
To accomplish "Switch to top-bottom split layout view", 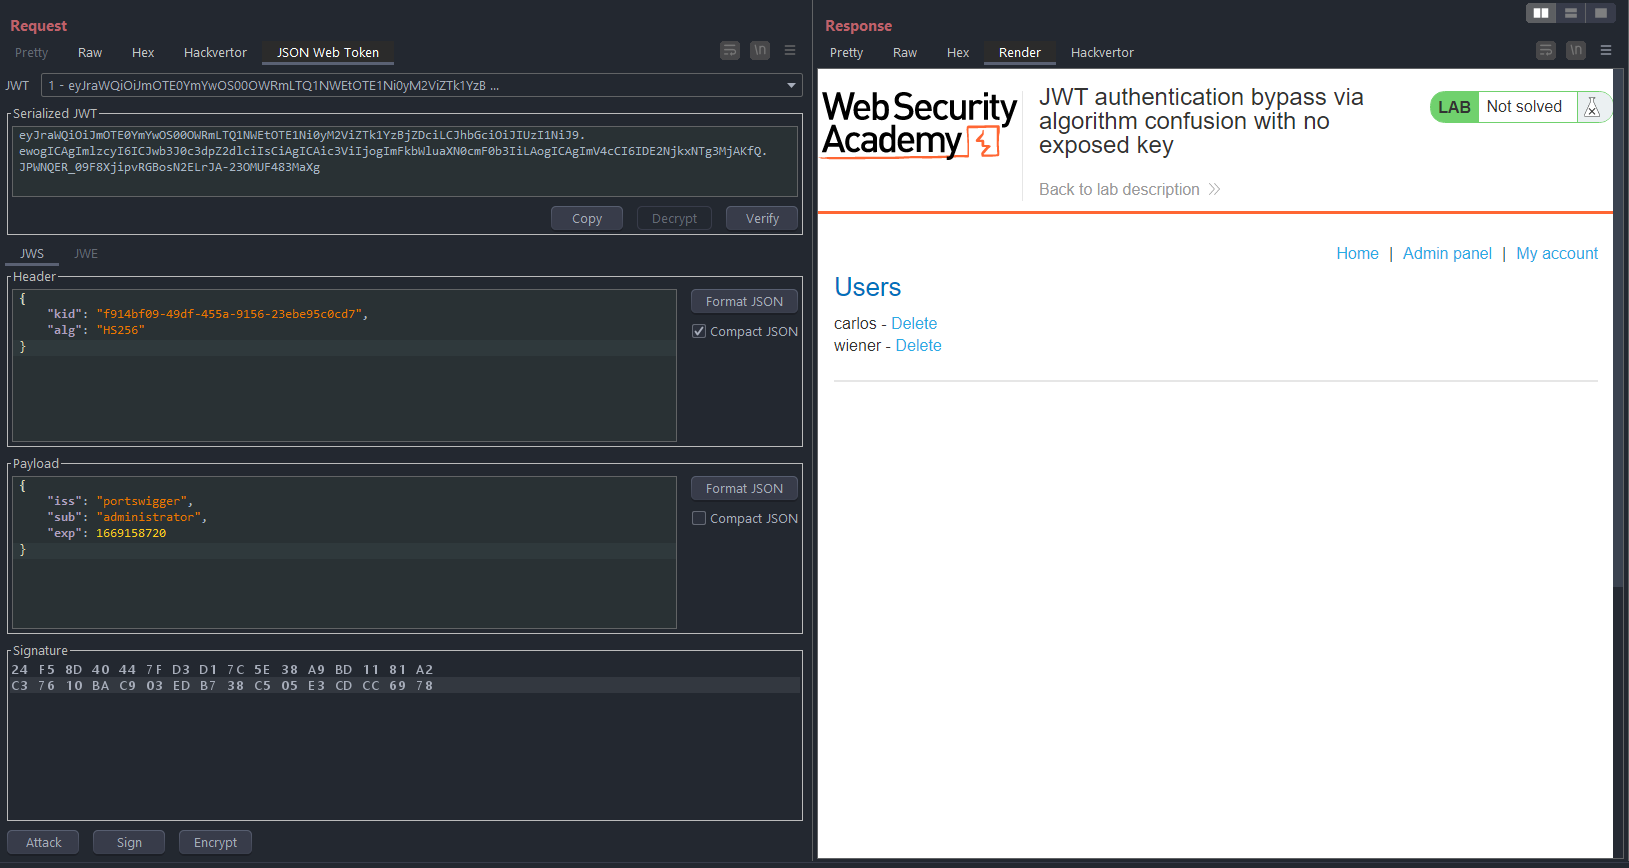I will tap(1571, 13).
